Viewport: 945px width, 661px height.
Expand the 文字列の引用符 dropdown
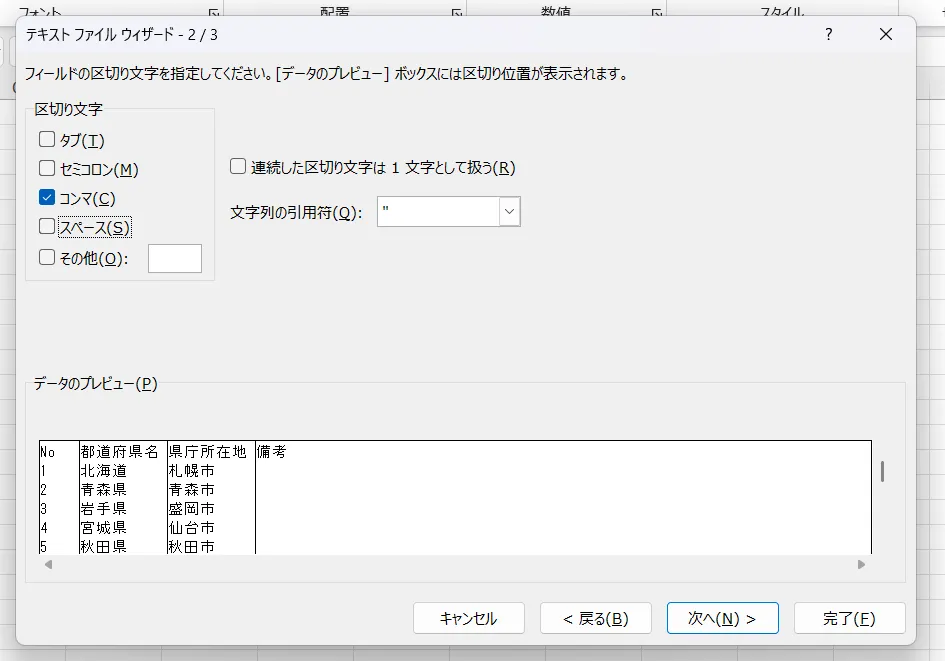click(509, 212)
